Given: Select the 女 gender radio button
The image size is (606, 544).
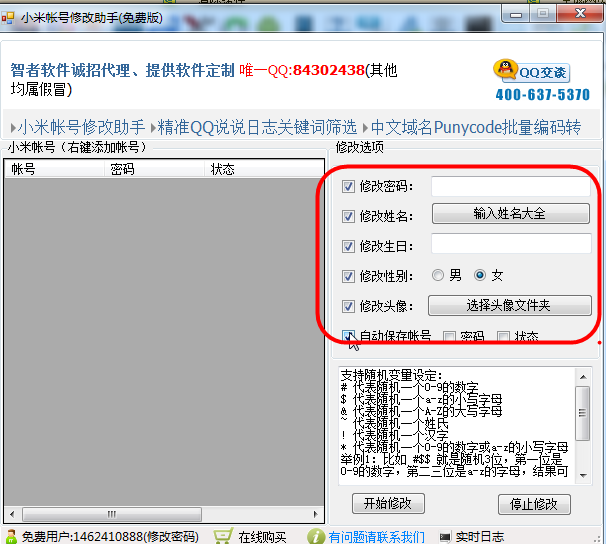Looking at the screenshot, I should tap(480, 275).
